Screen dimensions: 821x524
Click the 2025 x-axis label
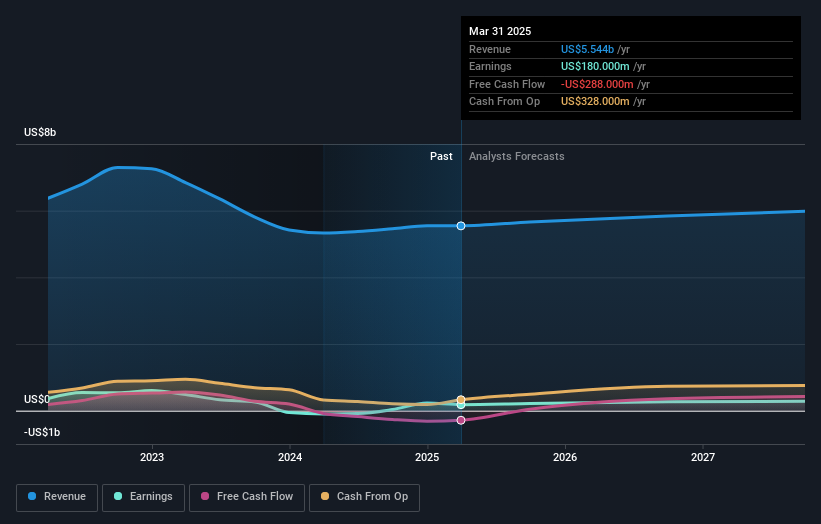pyautogui.click(x=427, y=457)
